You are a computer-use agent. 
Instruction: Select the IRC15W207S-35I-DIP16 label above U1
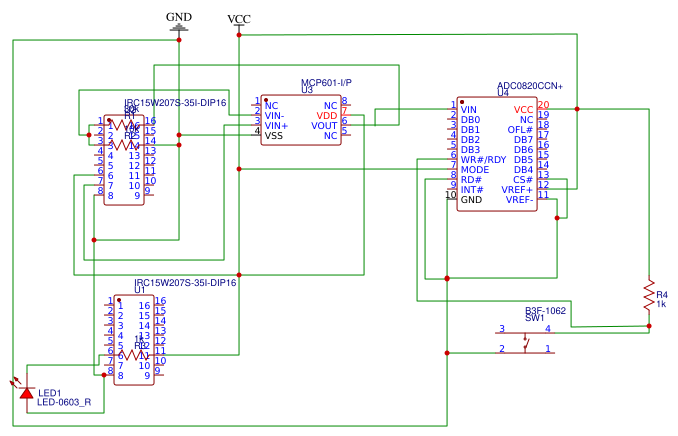(x=185, y=282)
